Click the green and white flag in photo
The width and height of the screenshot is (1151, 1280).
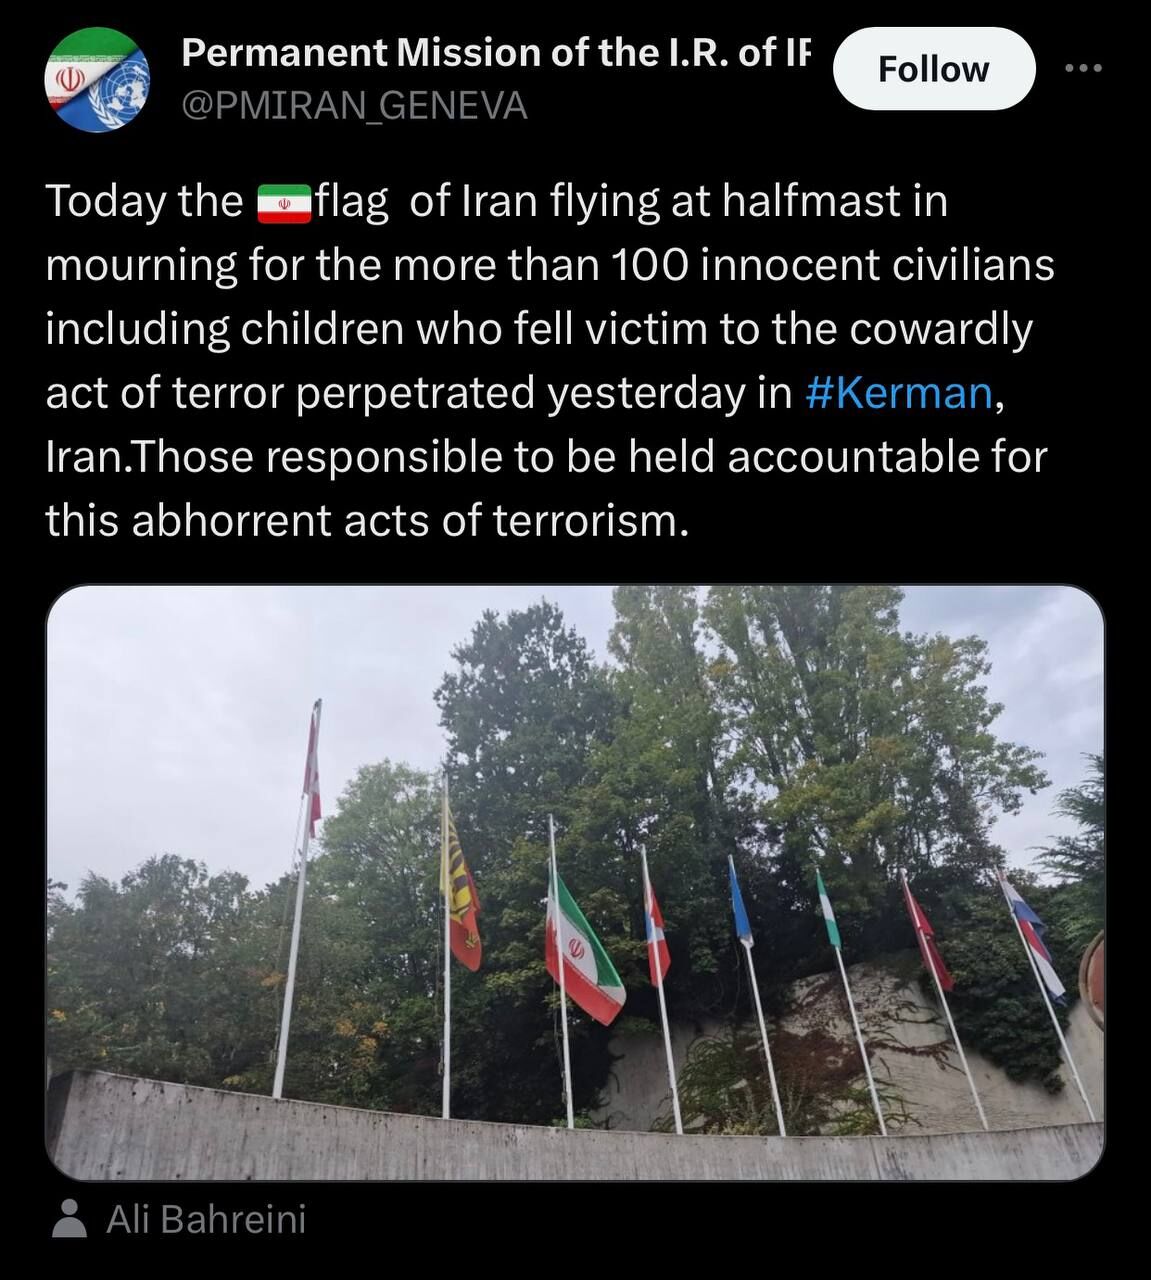click(x=828, y=912)
